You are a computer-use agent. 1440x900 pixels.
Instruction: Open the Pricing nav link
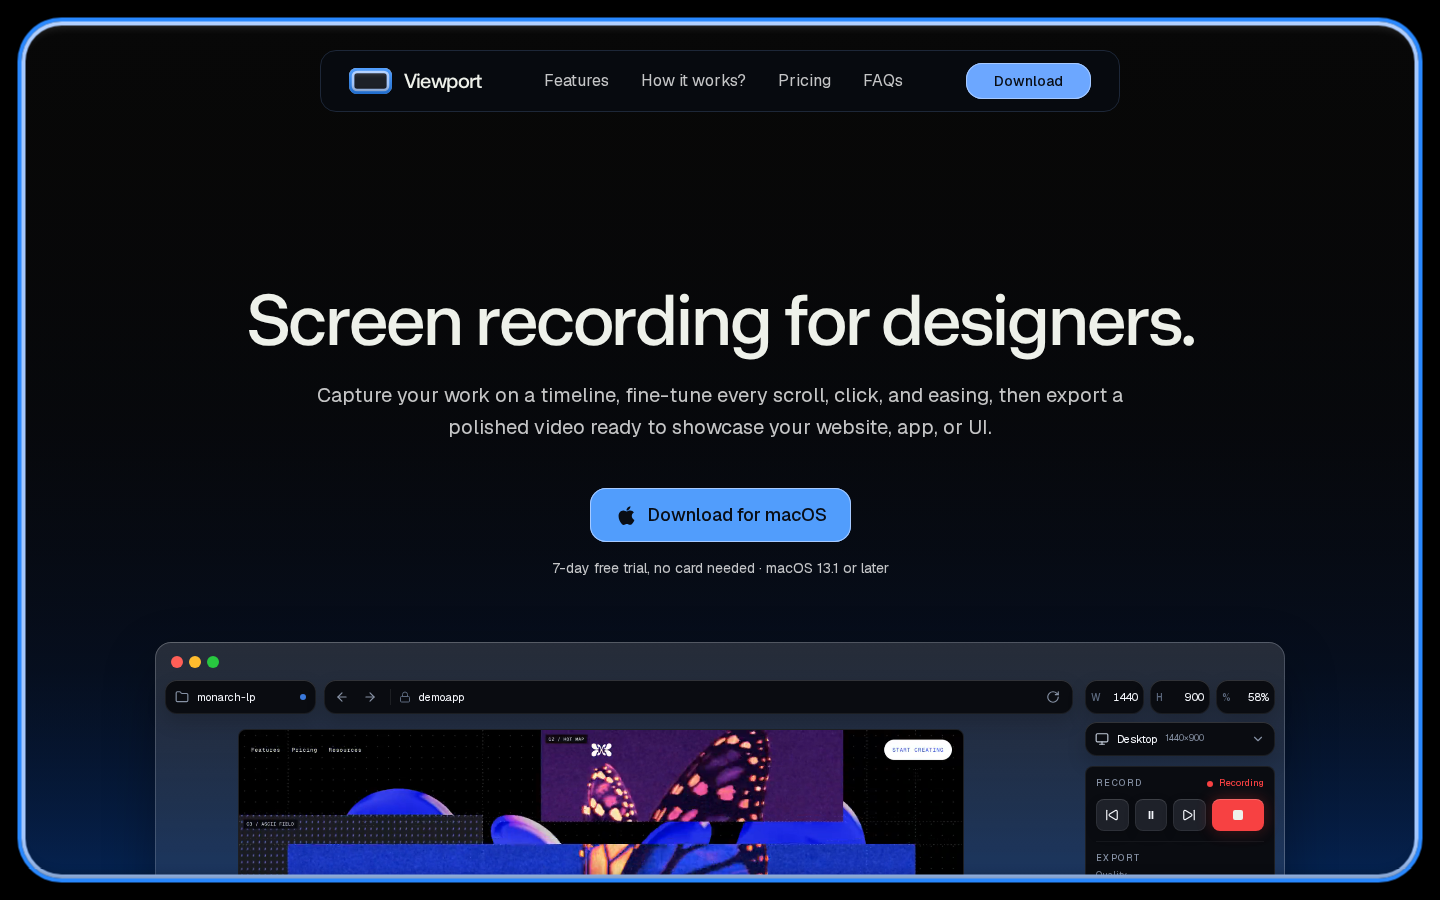[804, 81]
